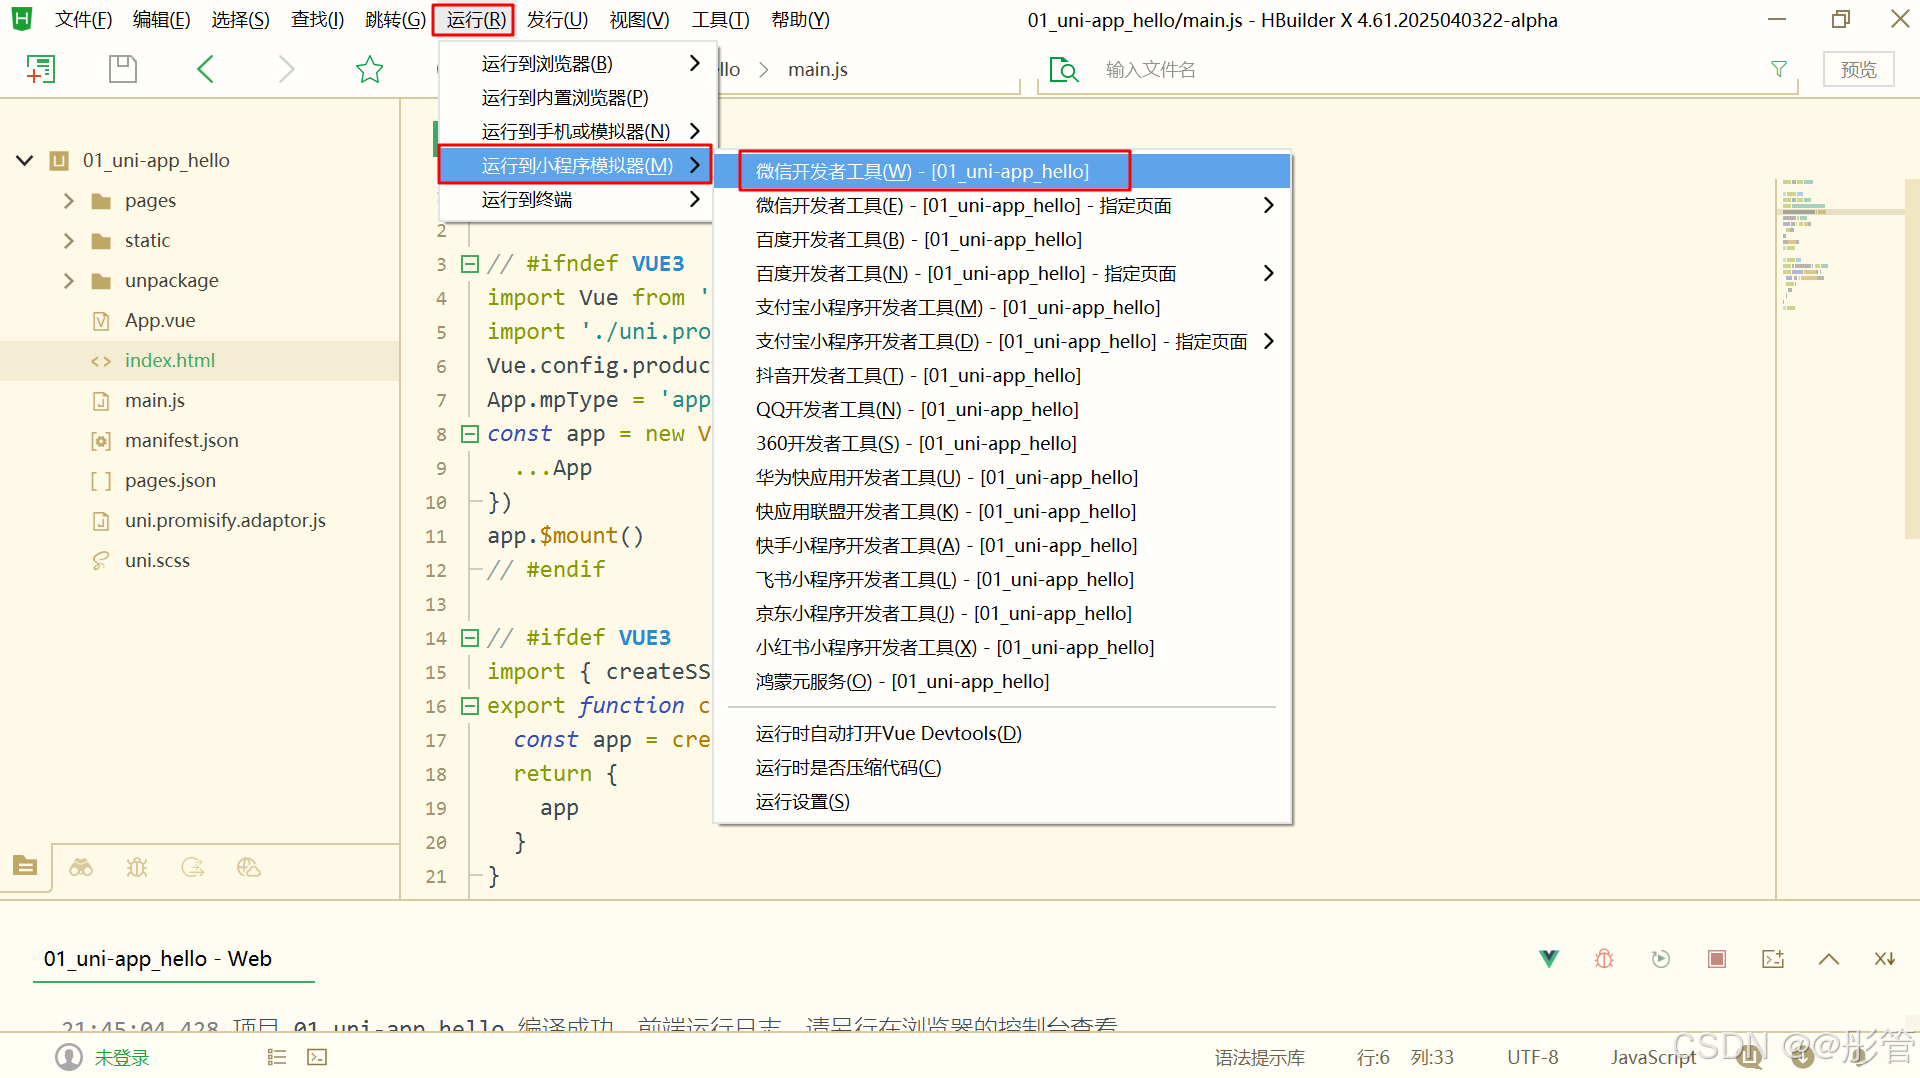Collapse the 01_uni-app_hello project tree
Screen dimensions: 1920x1078
pos(25,160)
